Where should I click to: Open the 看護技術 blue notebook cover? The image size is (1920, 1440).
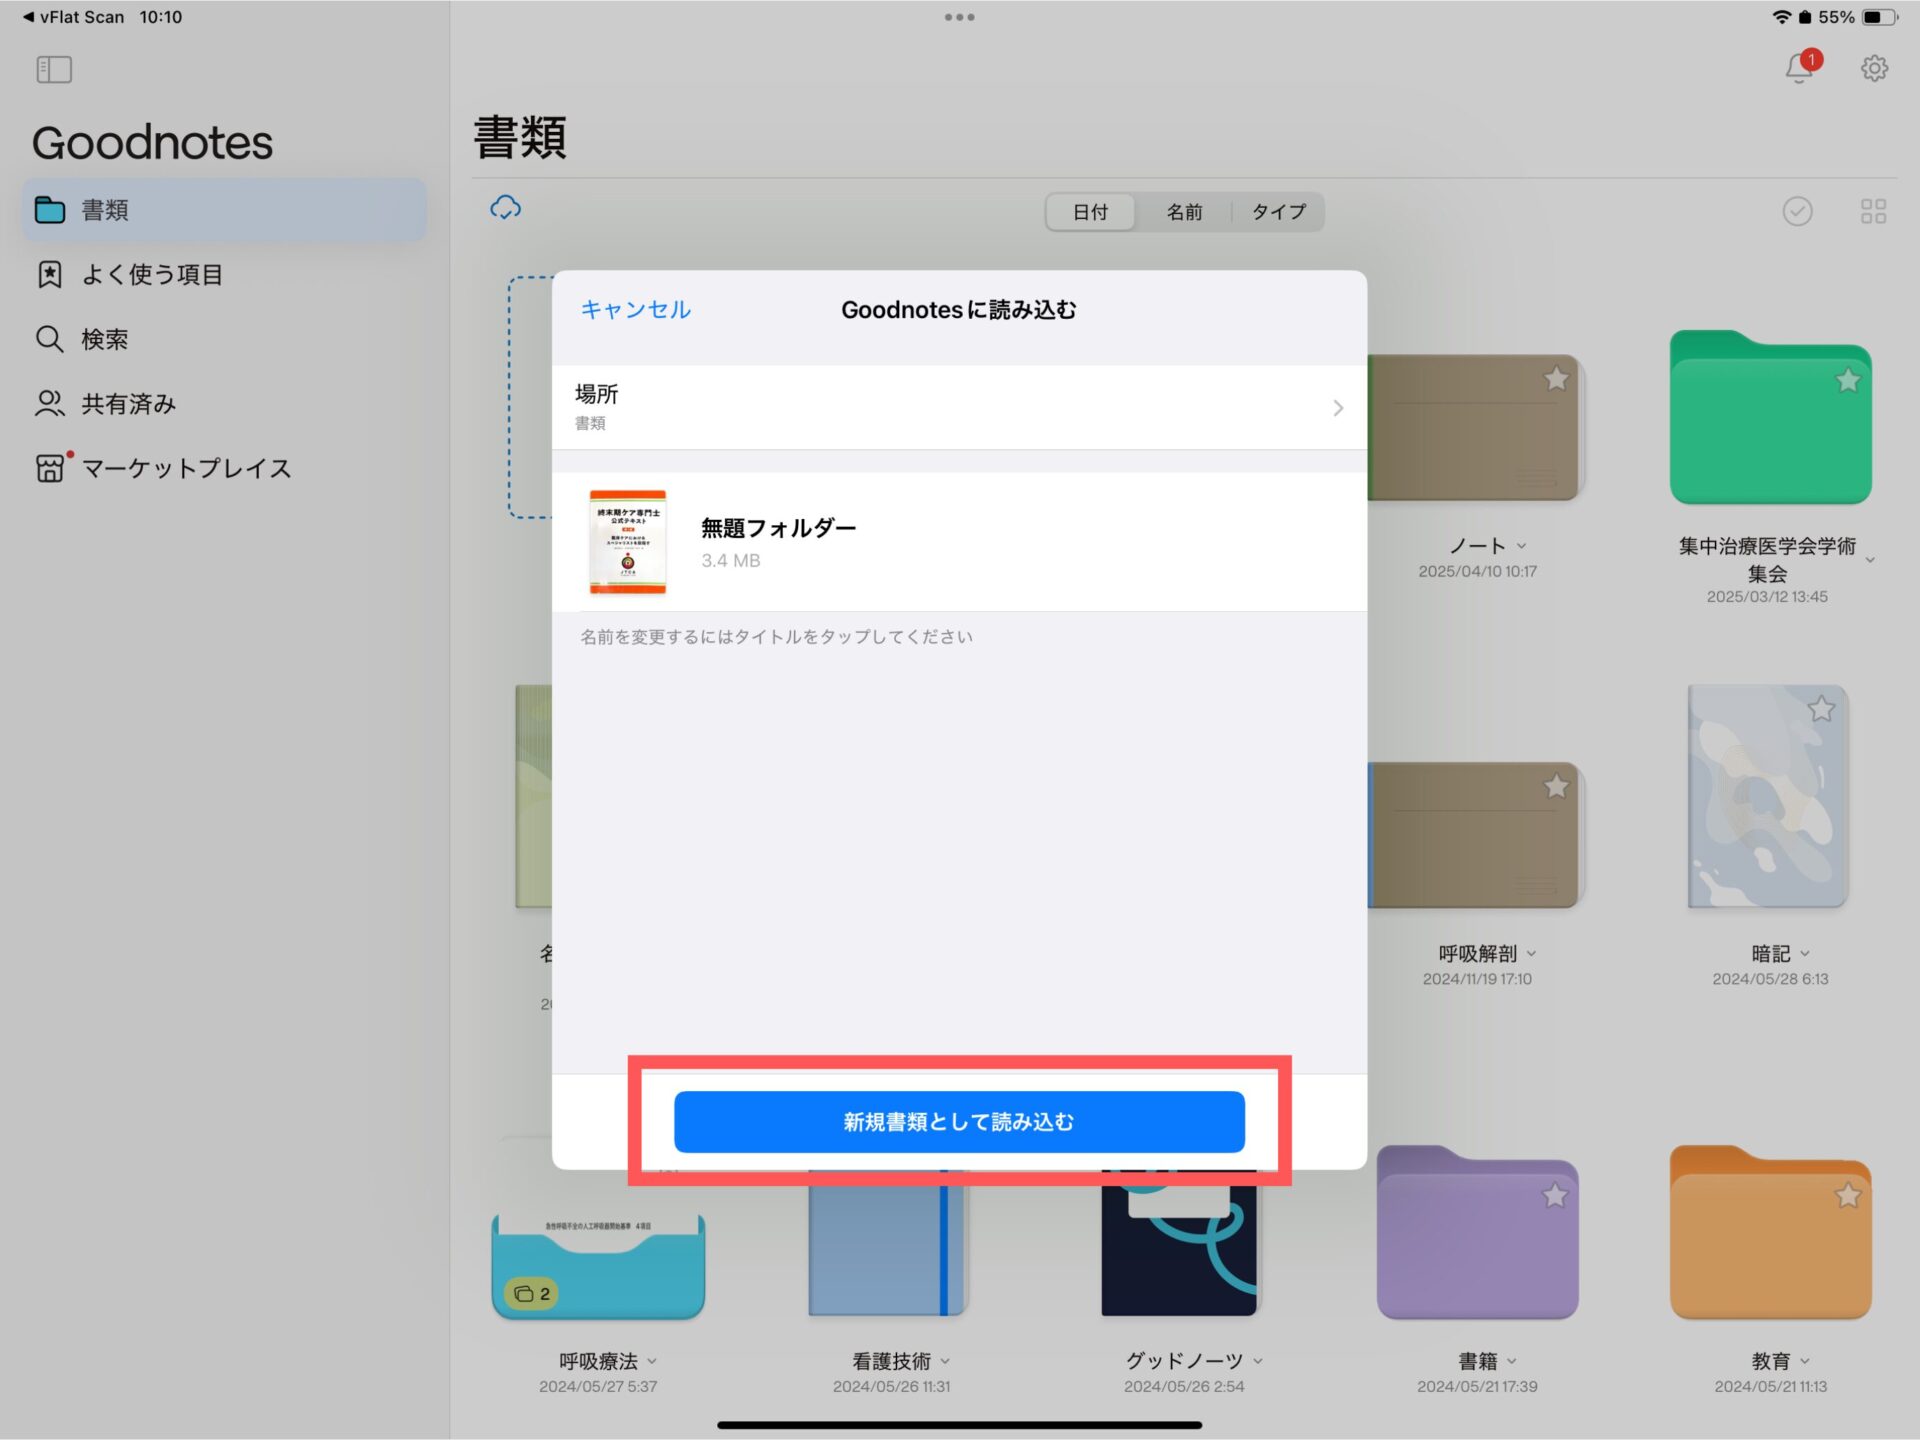pyautogui.click(x=888, y=1243)
